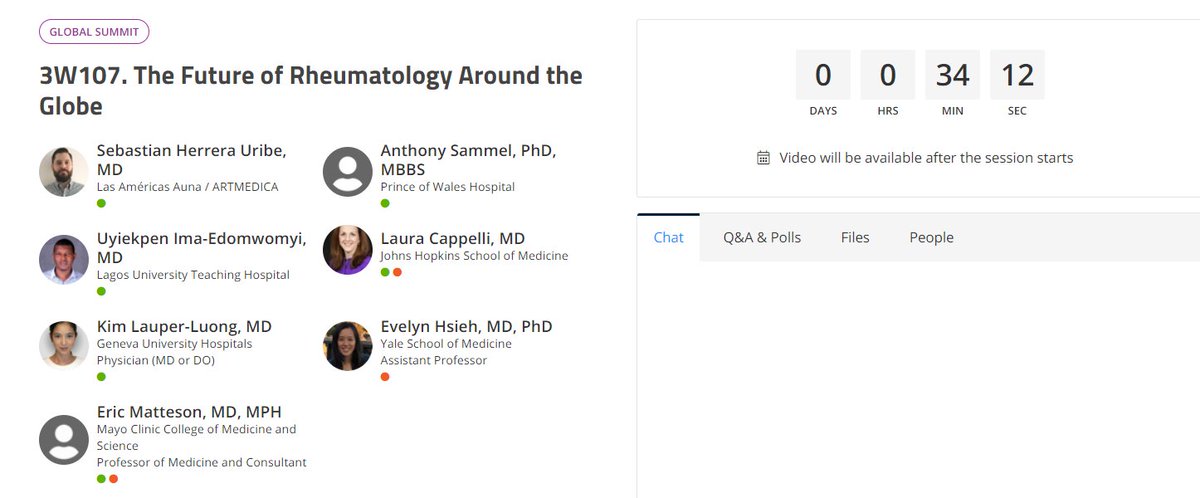Screen dimensions: 1200x498
Task: Open the Files tab
Action: click(855, 238)
